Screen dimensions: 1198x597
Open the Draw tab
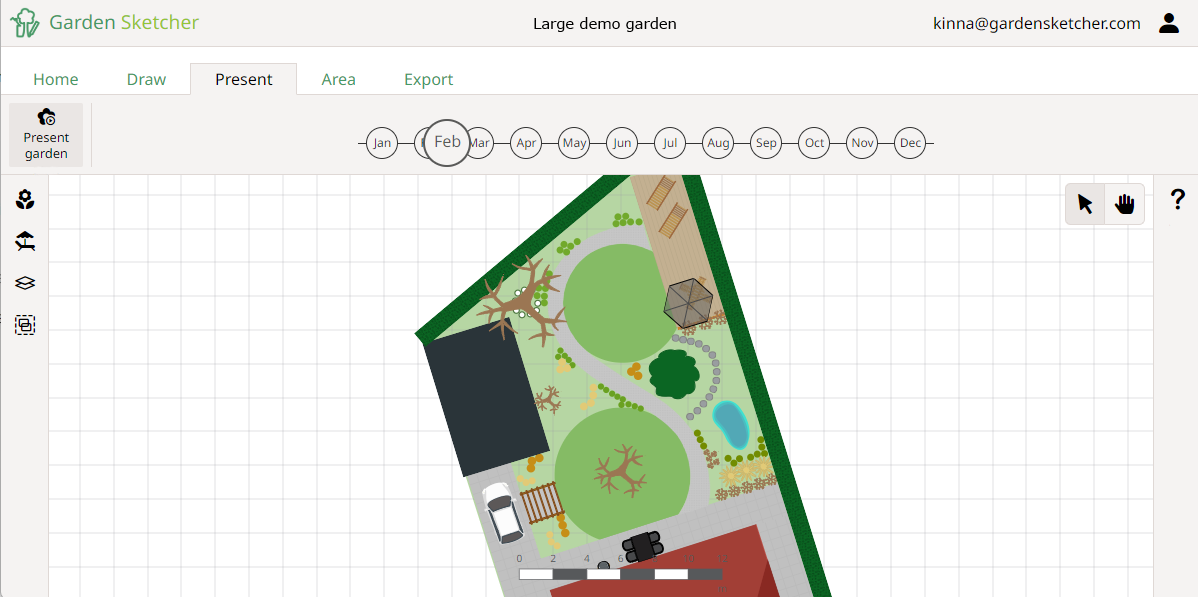pyautogui.click(x=146, y=79)
